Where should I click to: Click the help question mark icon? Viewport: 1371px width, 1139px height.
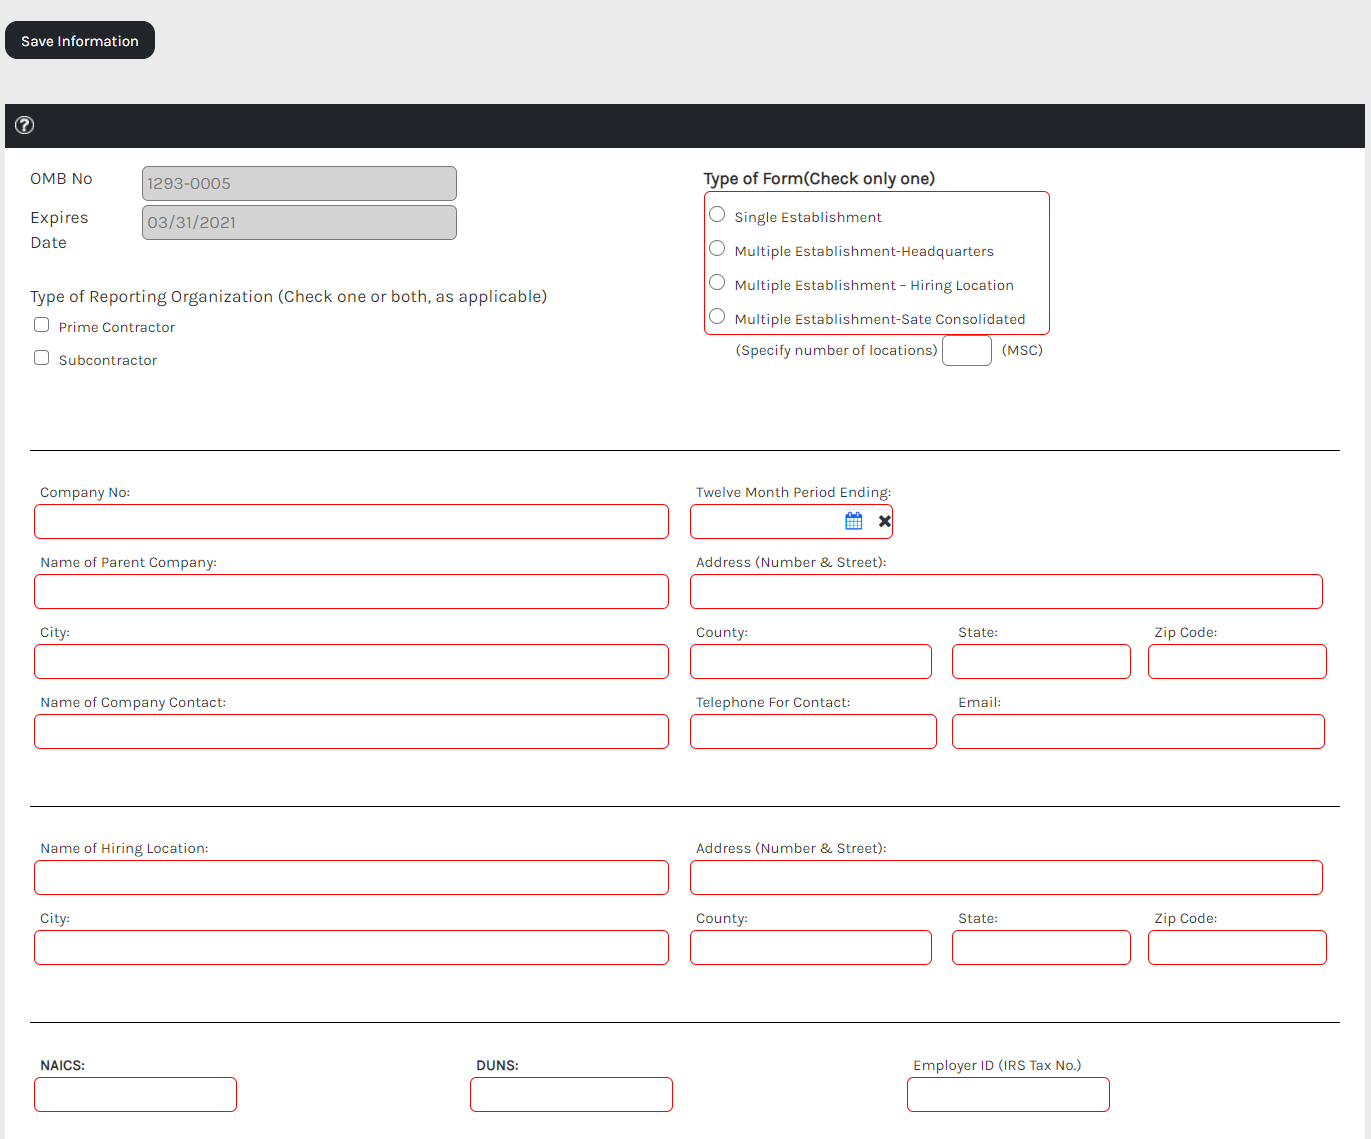pos(25,125)
